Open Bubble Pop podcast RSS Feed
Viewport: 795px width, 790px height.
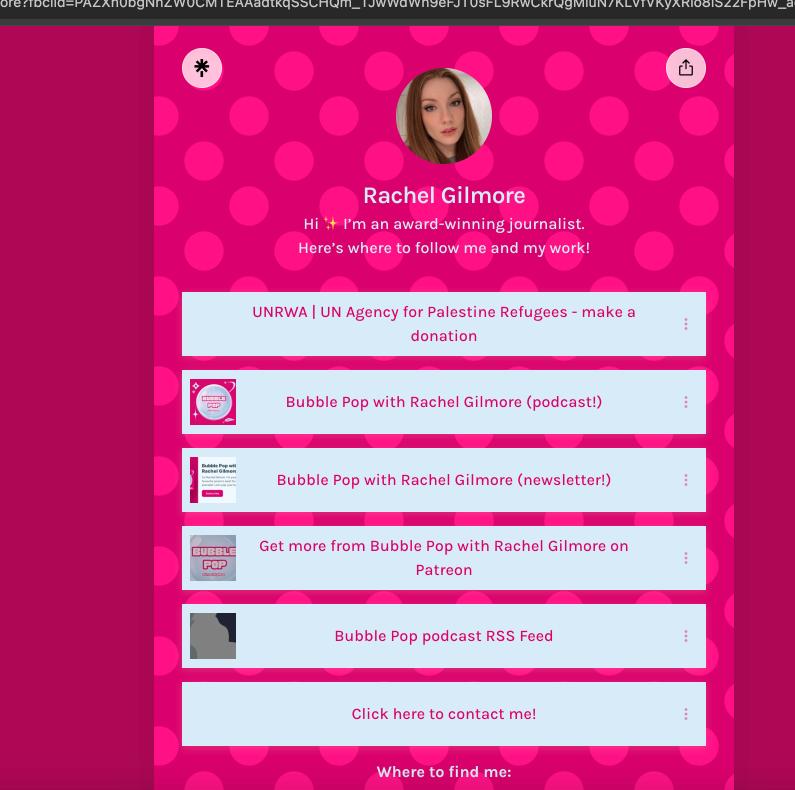[443, 636]
